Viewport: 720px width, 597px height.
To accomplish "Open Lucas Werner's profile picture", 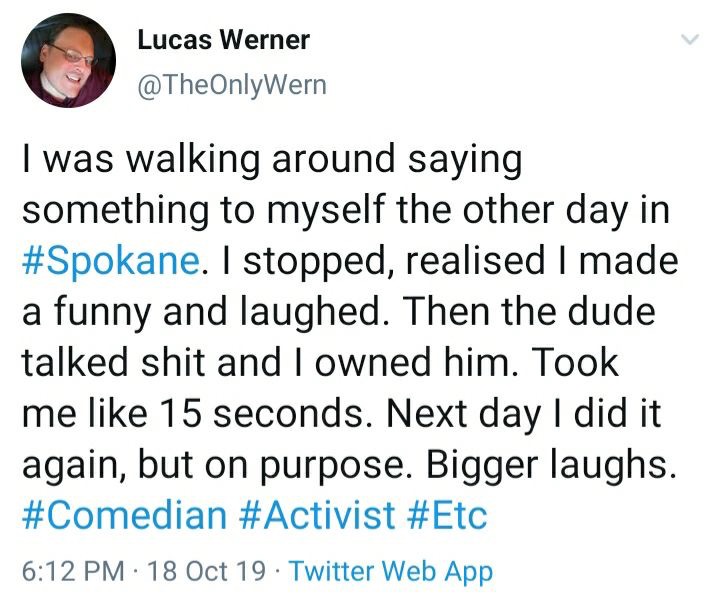I will [68, 60].
